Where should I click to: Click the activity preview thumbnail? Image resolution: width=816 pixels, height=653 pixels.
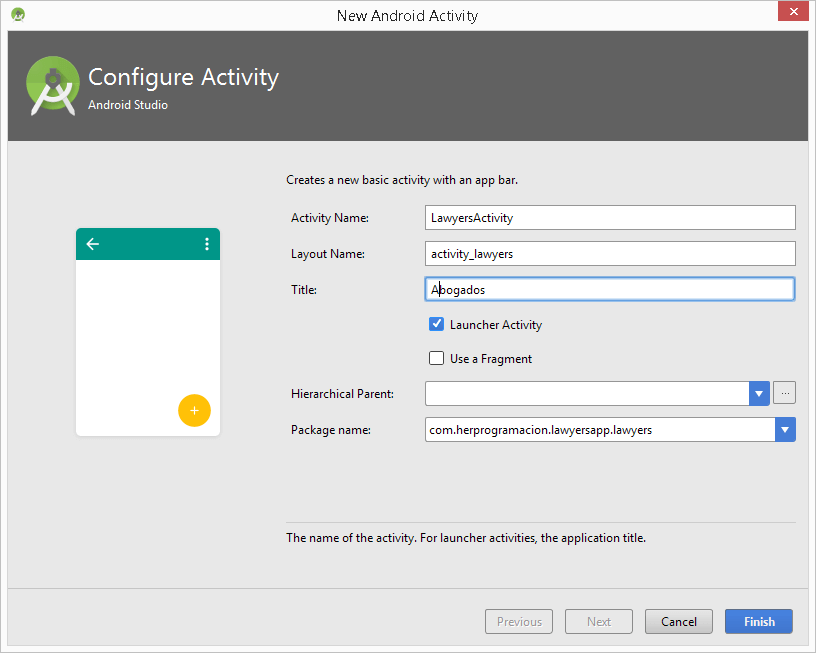point(148,332)
